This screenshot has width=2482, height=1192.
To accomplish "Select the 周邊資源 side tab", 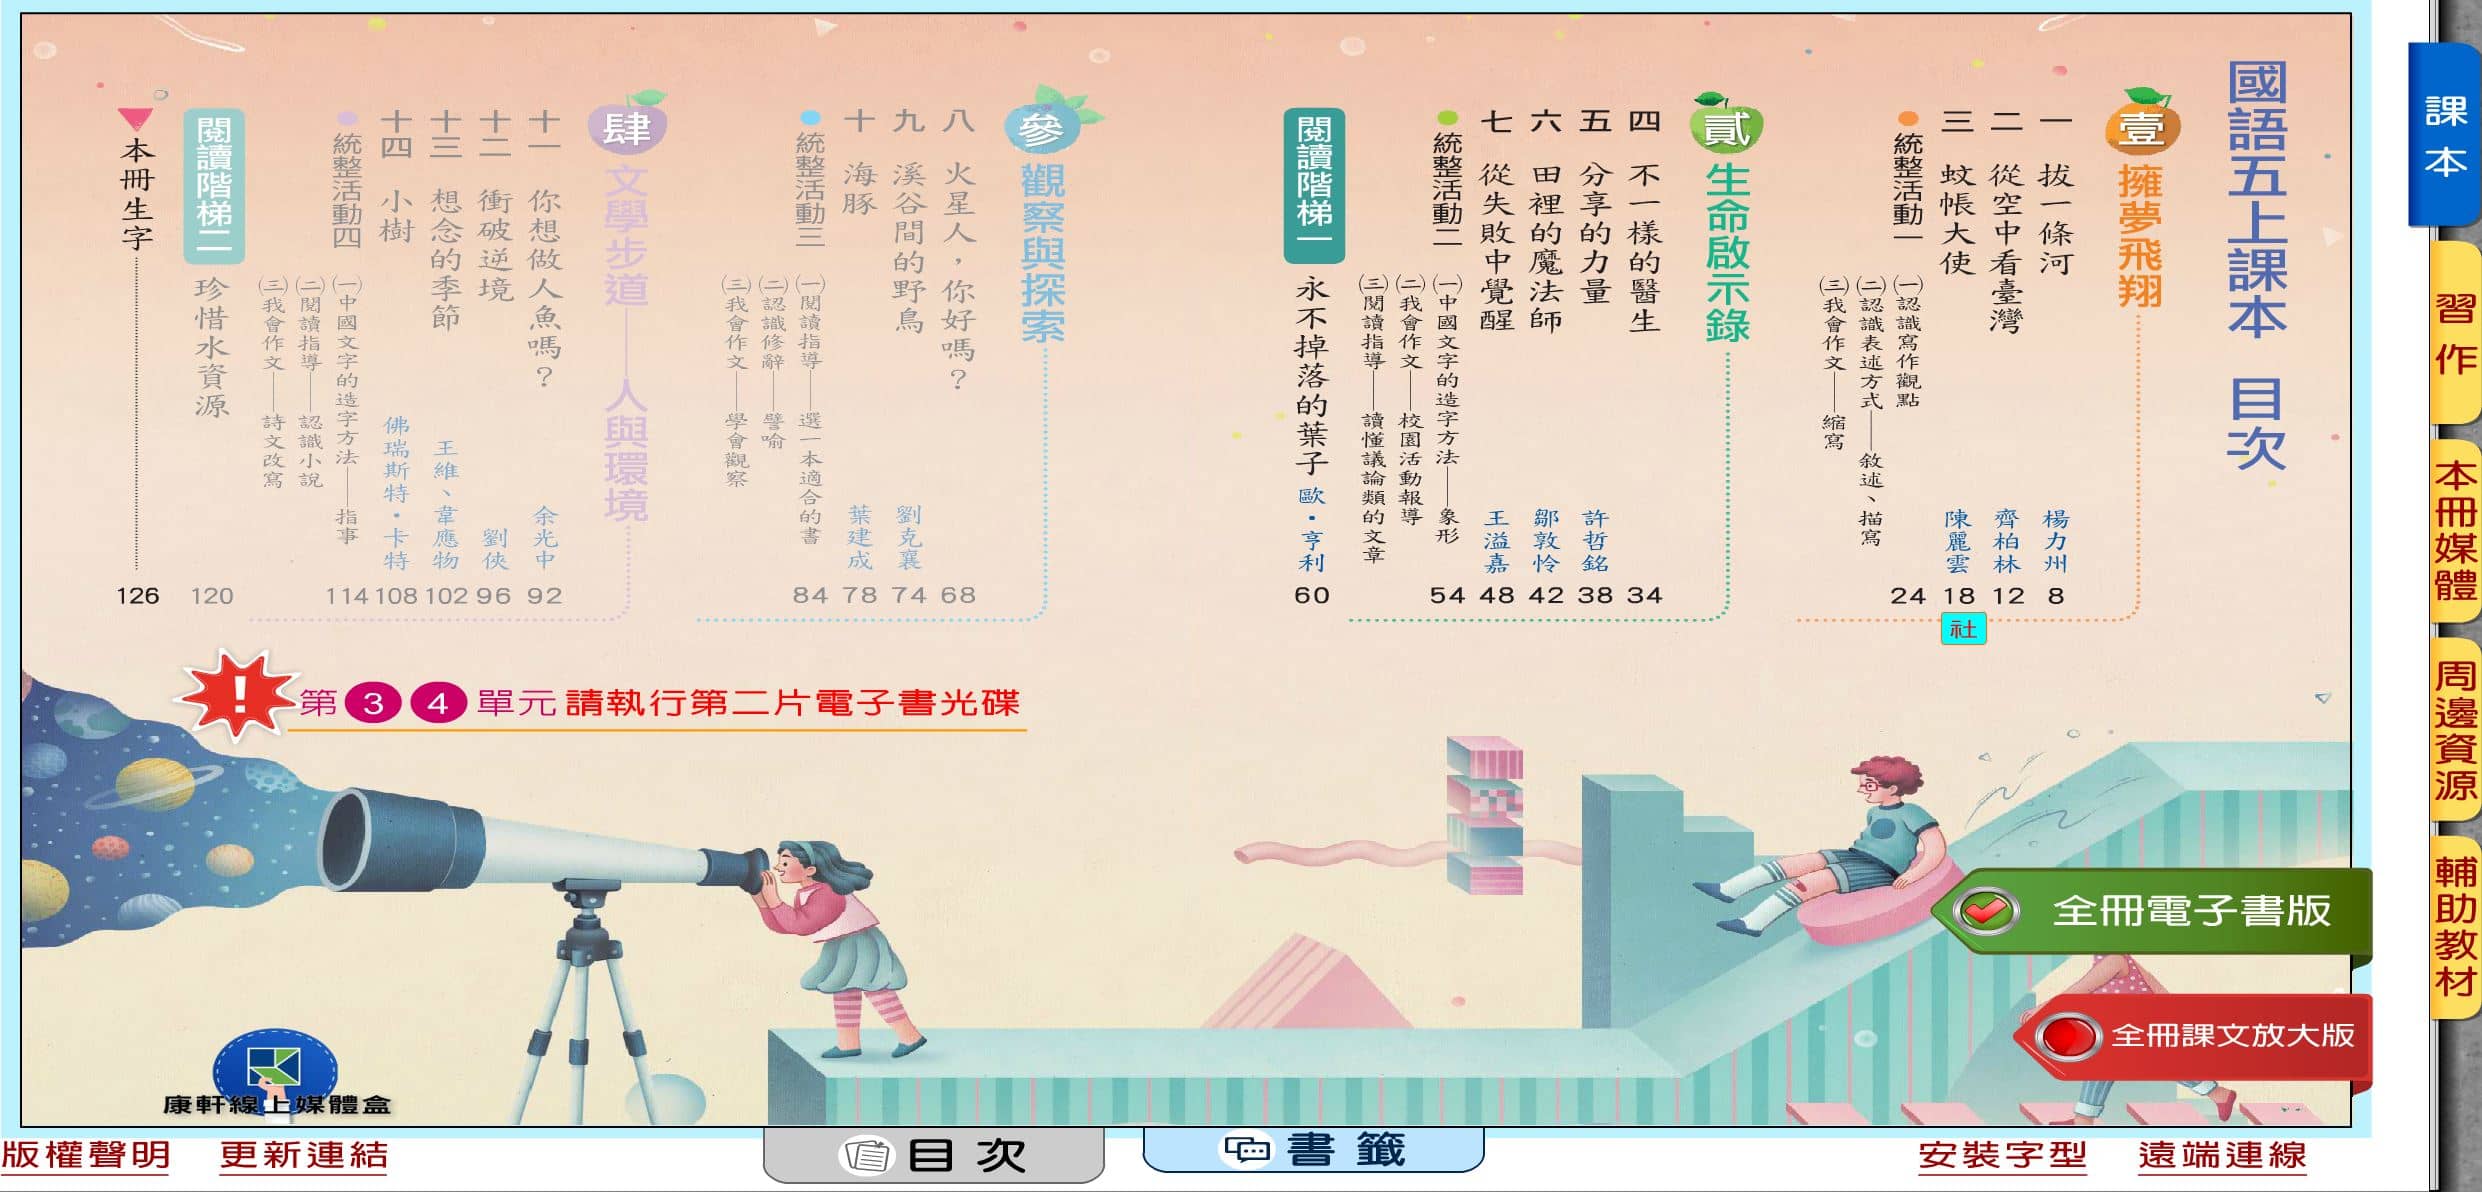I will [2455, 730].
